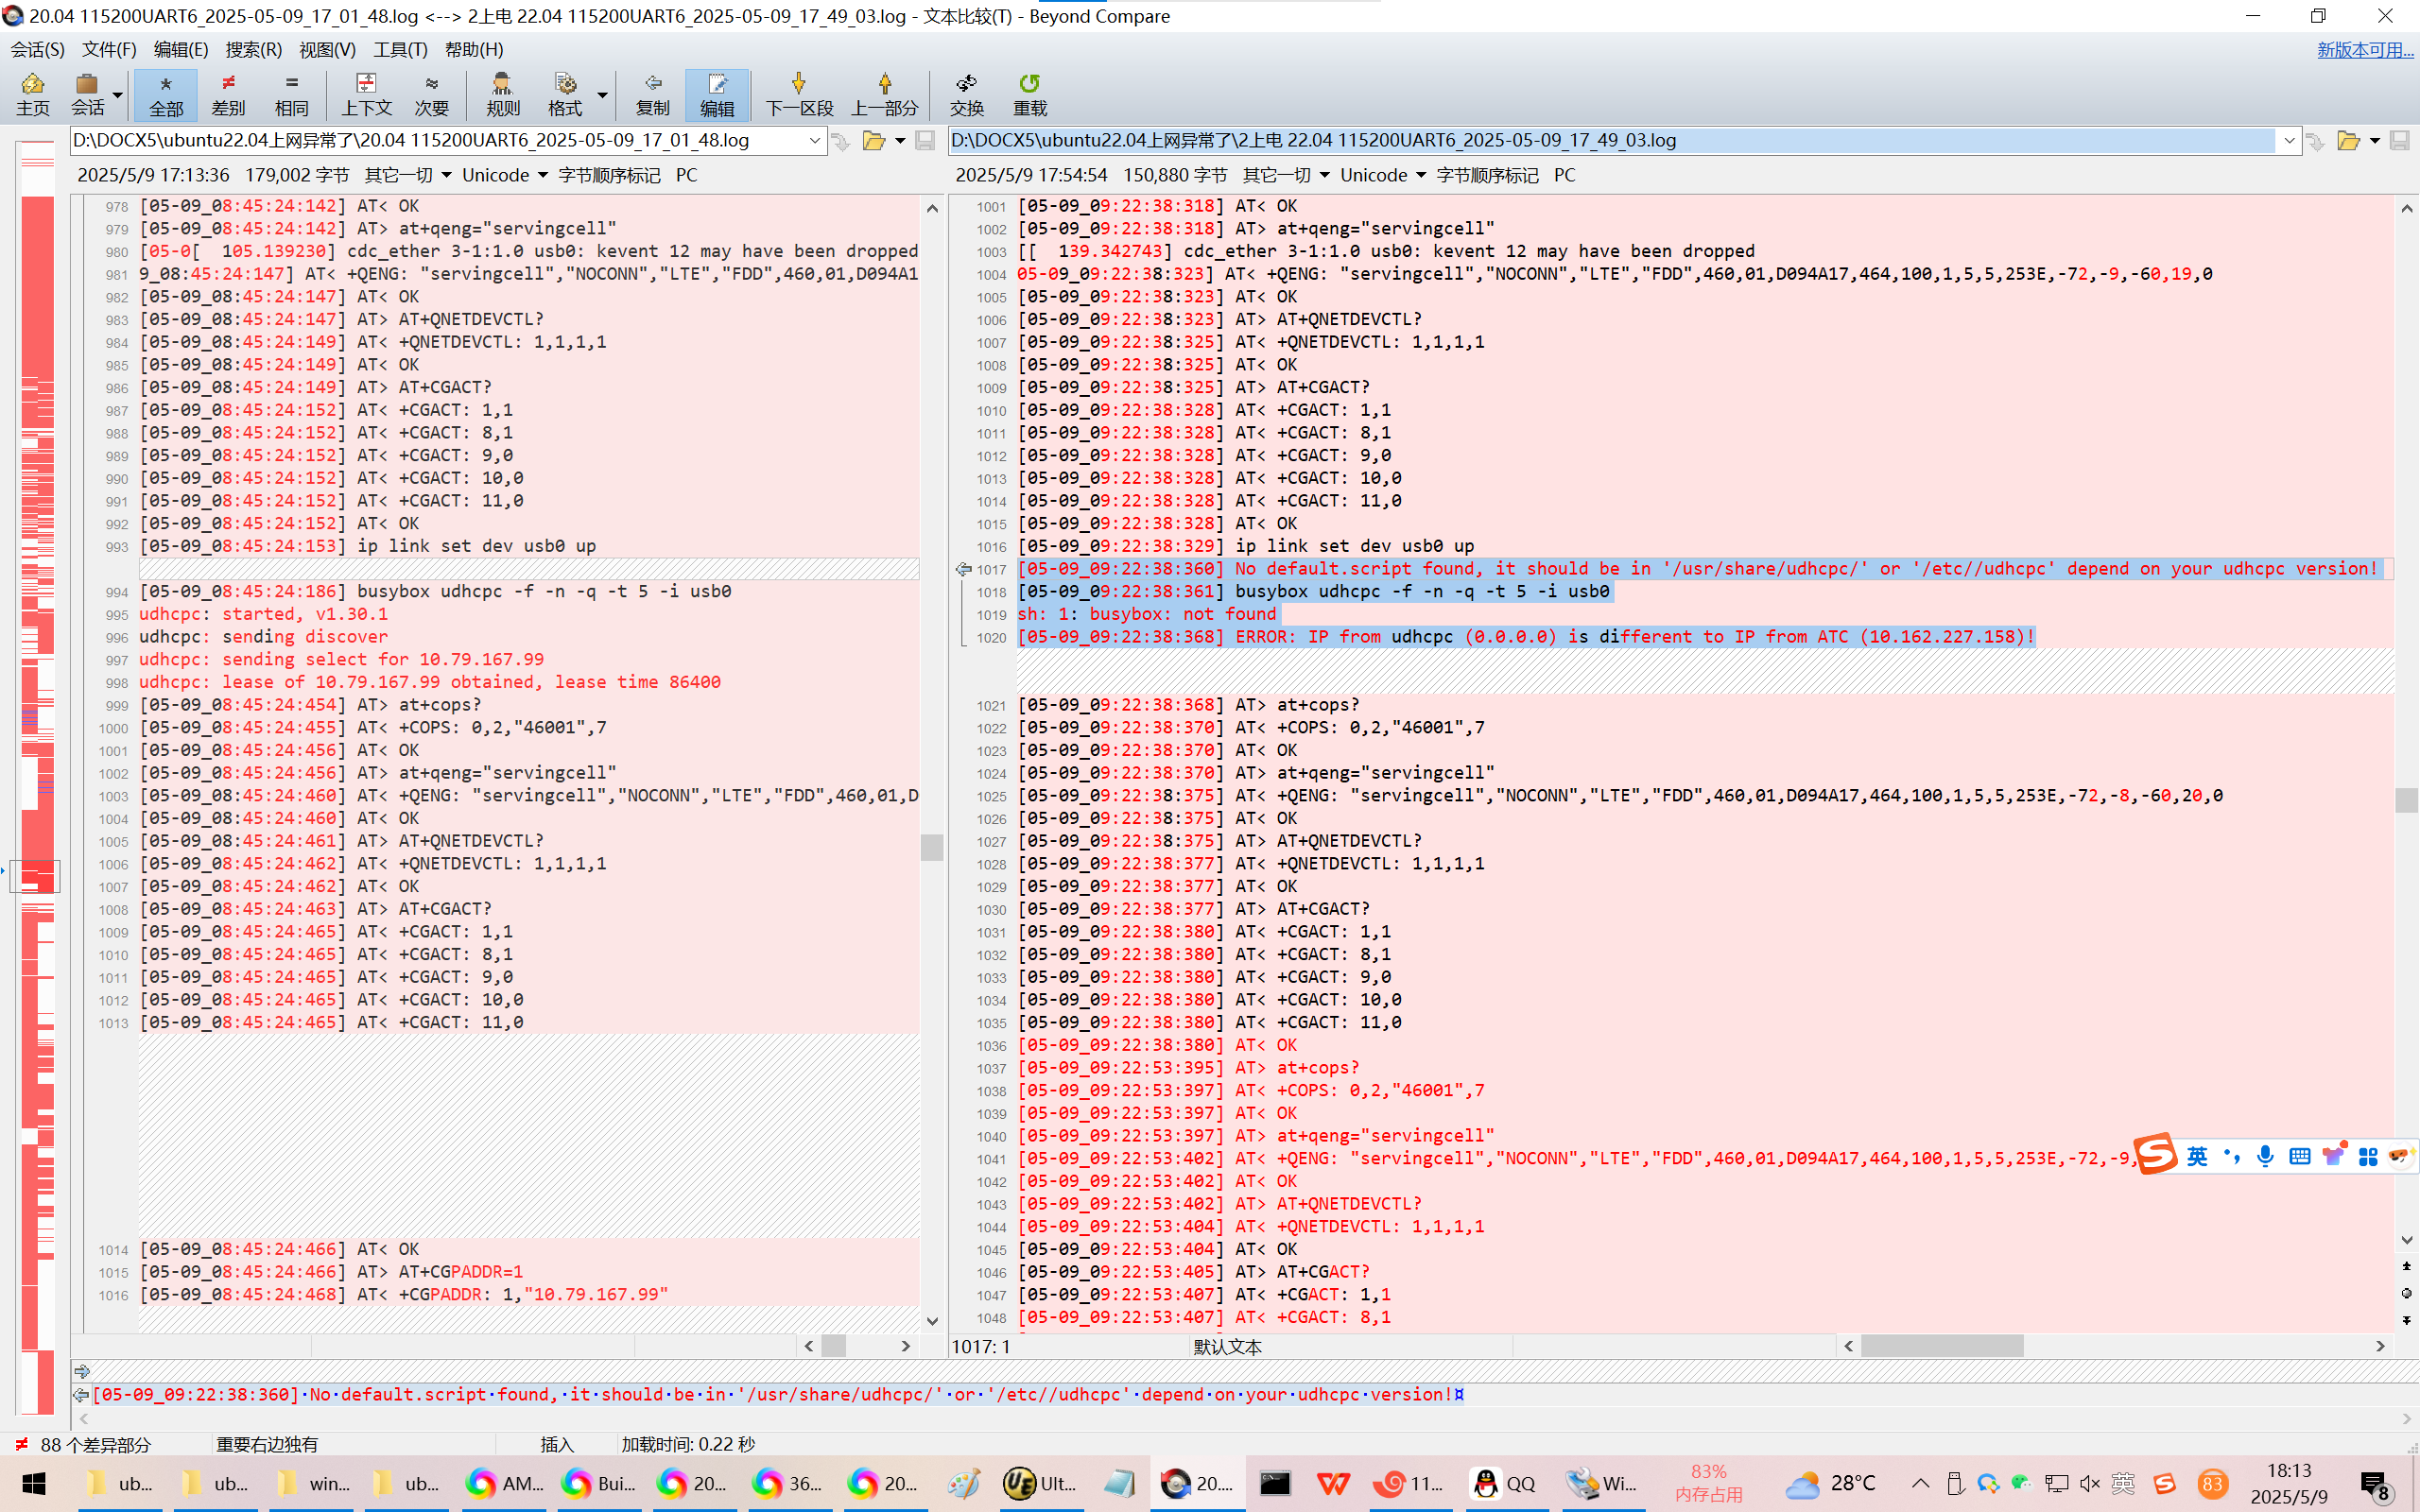Open the Format (格式) dropdown arrow

602,94
